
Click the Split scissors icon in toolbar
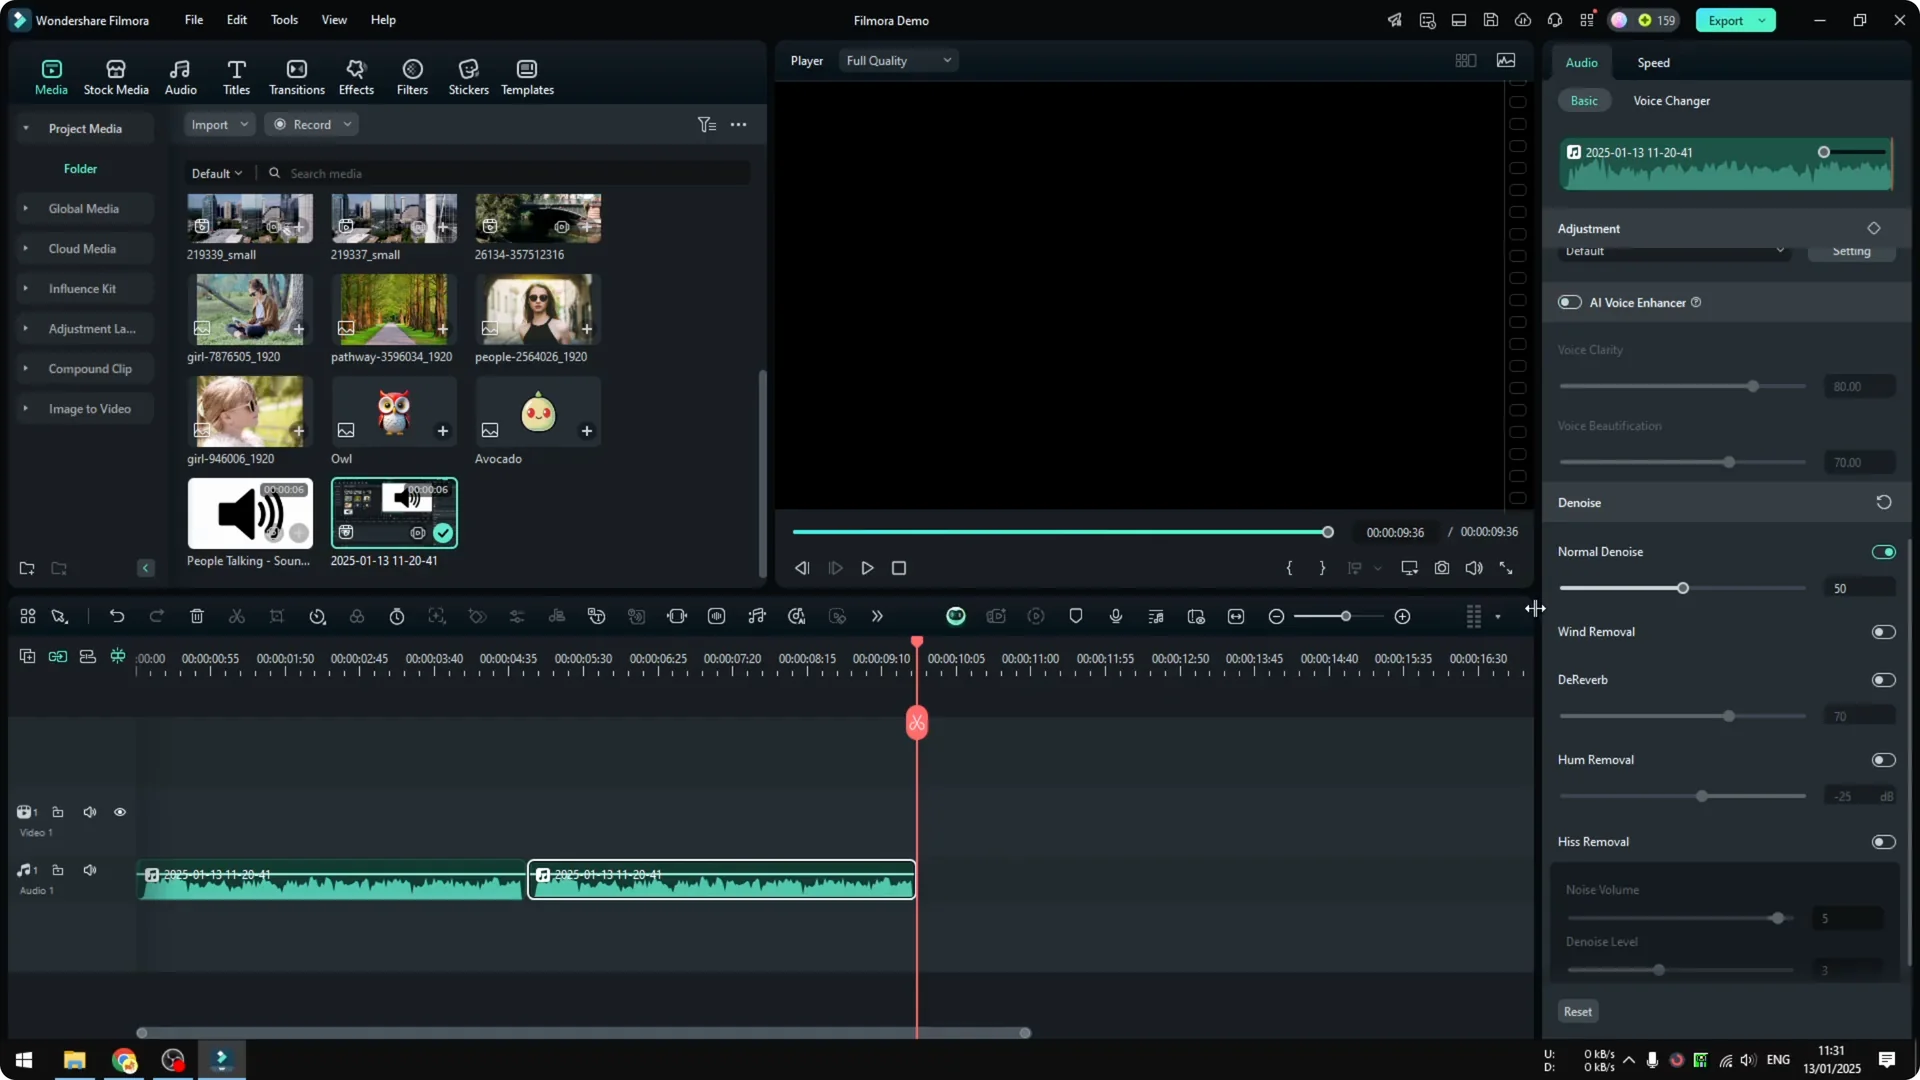pyautogui.click(x=237, y=617)
